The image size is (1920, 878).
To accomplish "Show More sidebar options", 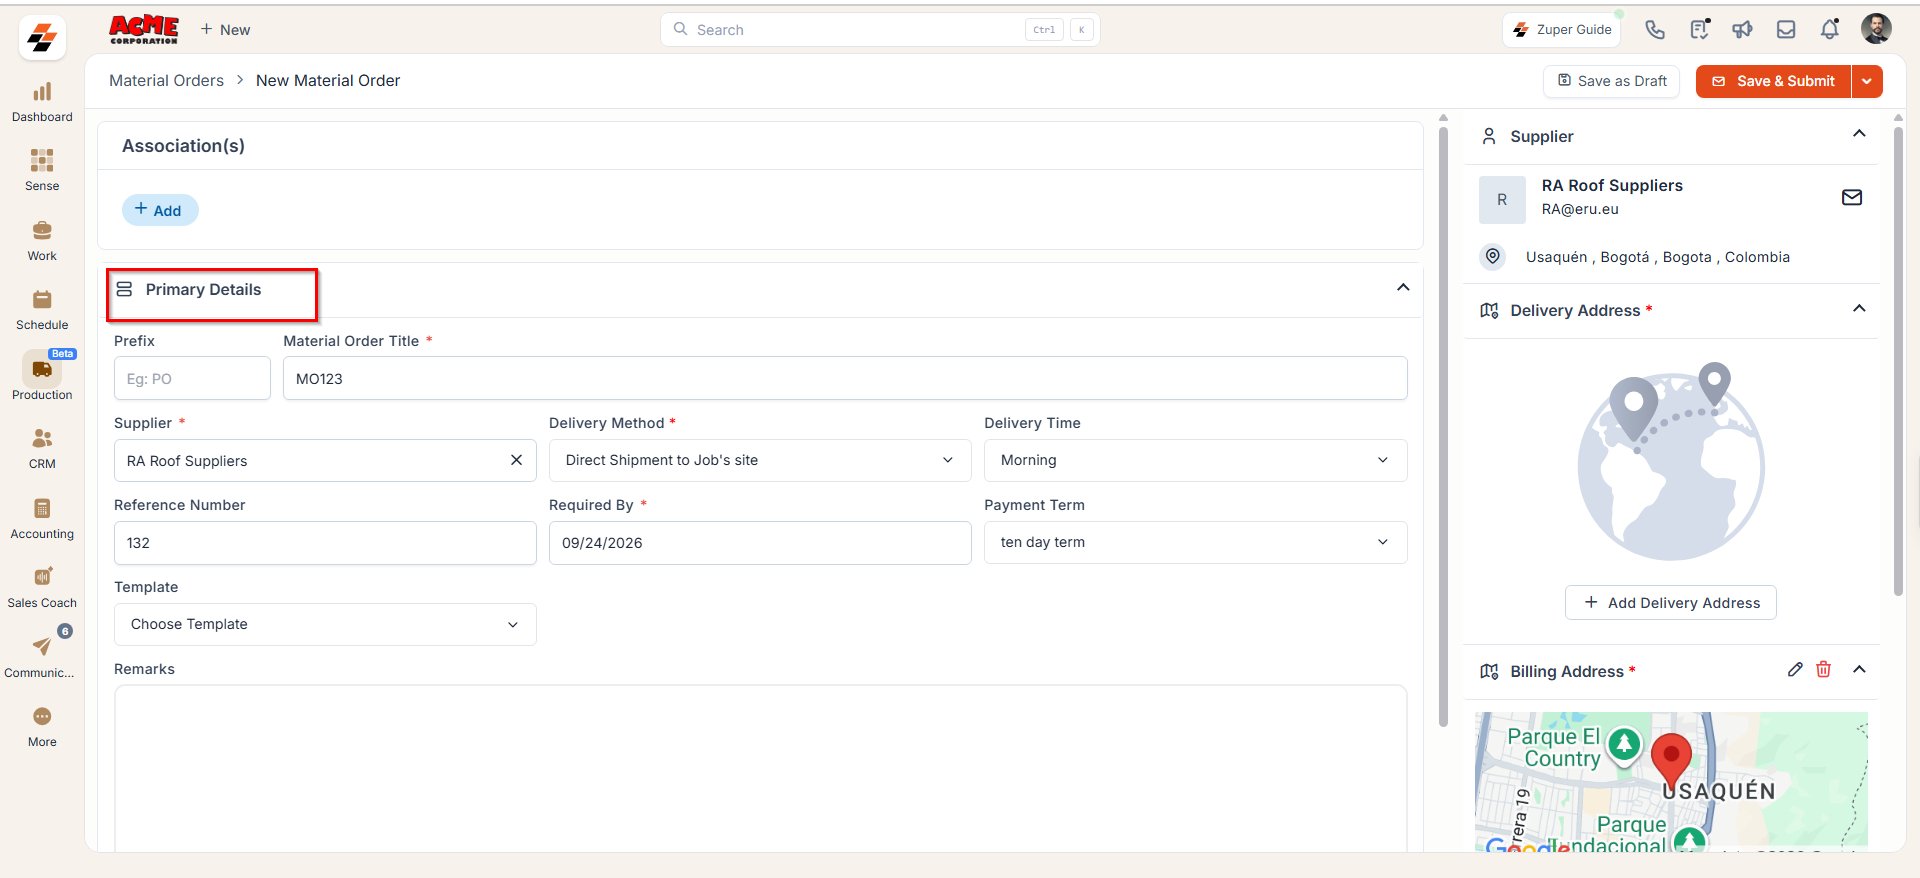I will pyautogui.click(x=42, y=727).
